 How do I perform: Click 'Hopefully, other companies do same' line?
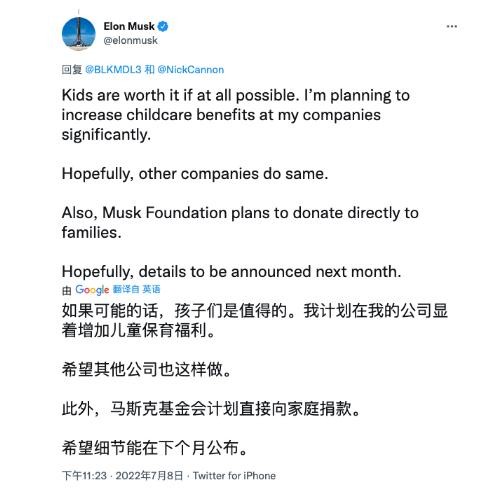pos(195,174)
